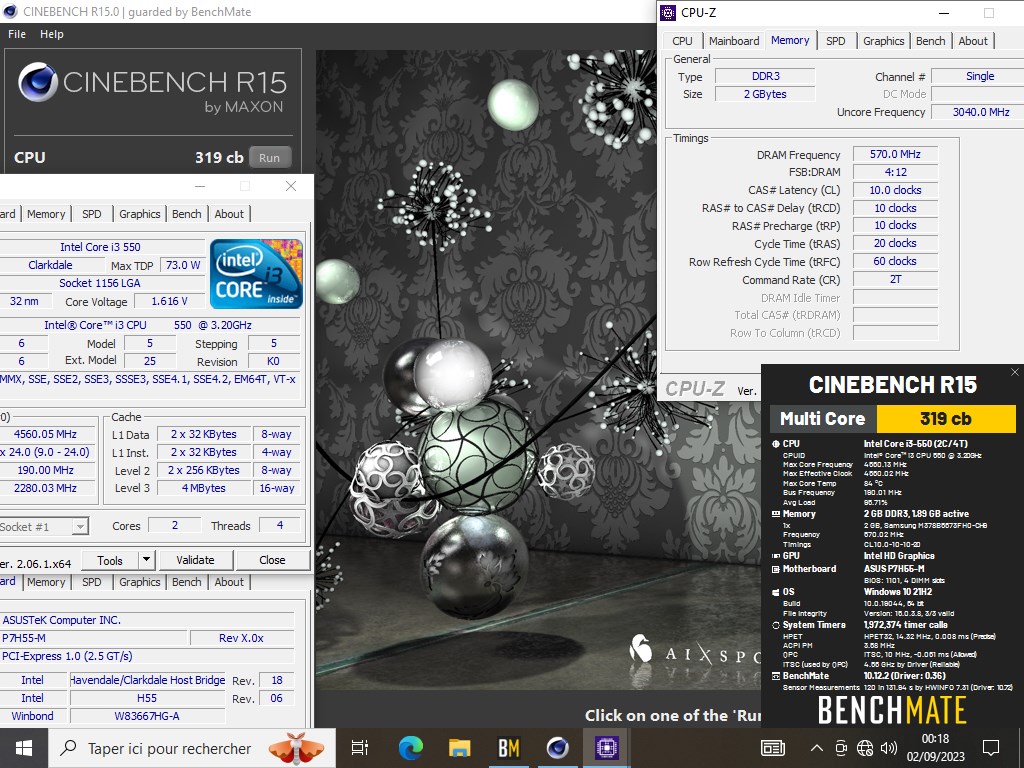Open Bench tab in top-right CPU-Z window
This screenshot has width=1024, height=768.
click(930, 40)
